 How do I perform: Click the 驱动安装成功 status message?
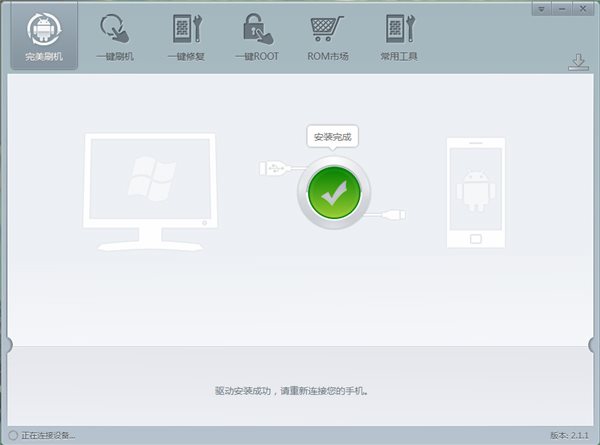pos(291,391)
